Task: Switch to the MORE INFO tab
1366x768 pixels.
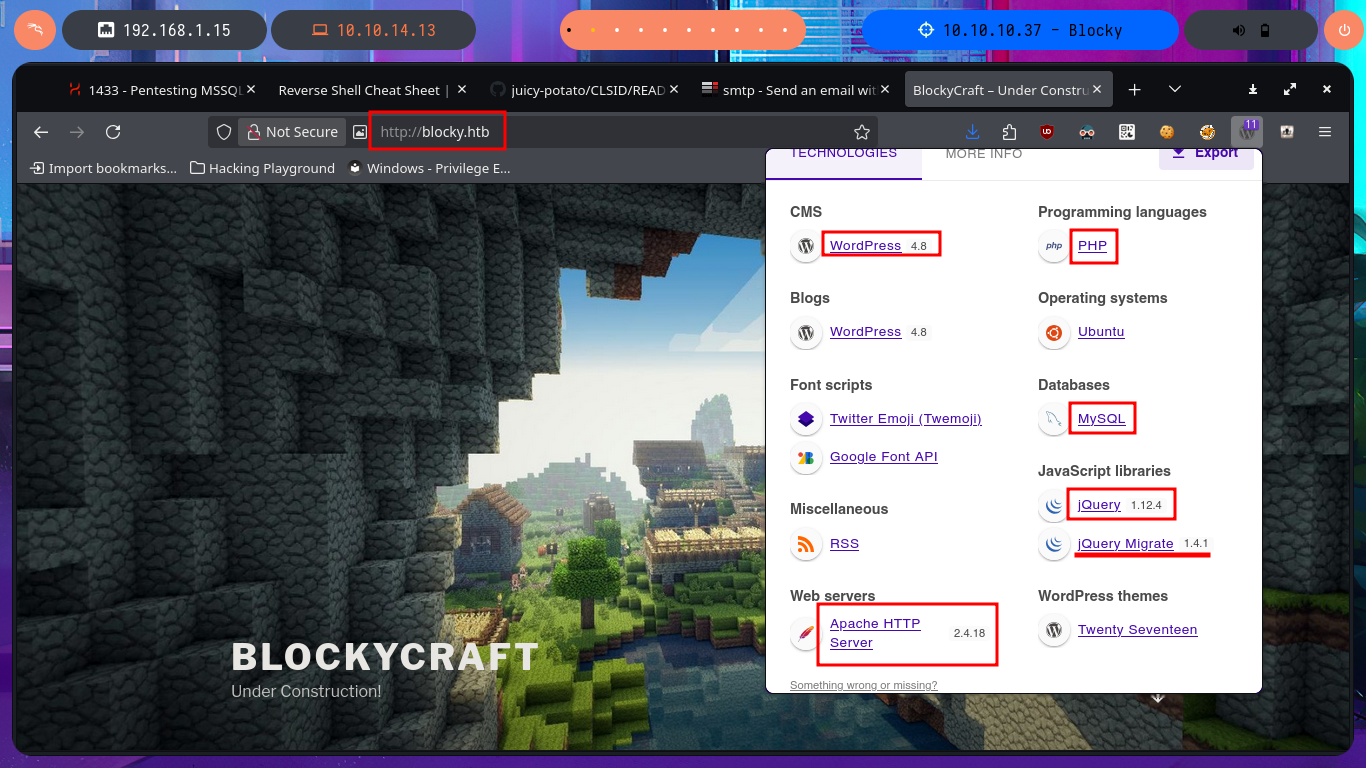Action: 983,154
